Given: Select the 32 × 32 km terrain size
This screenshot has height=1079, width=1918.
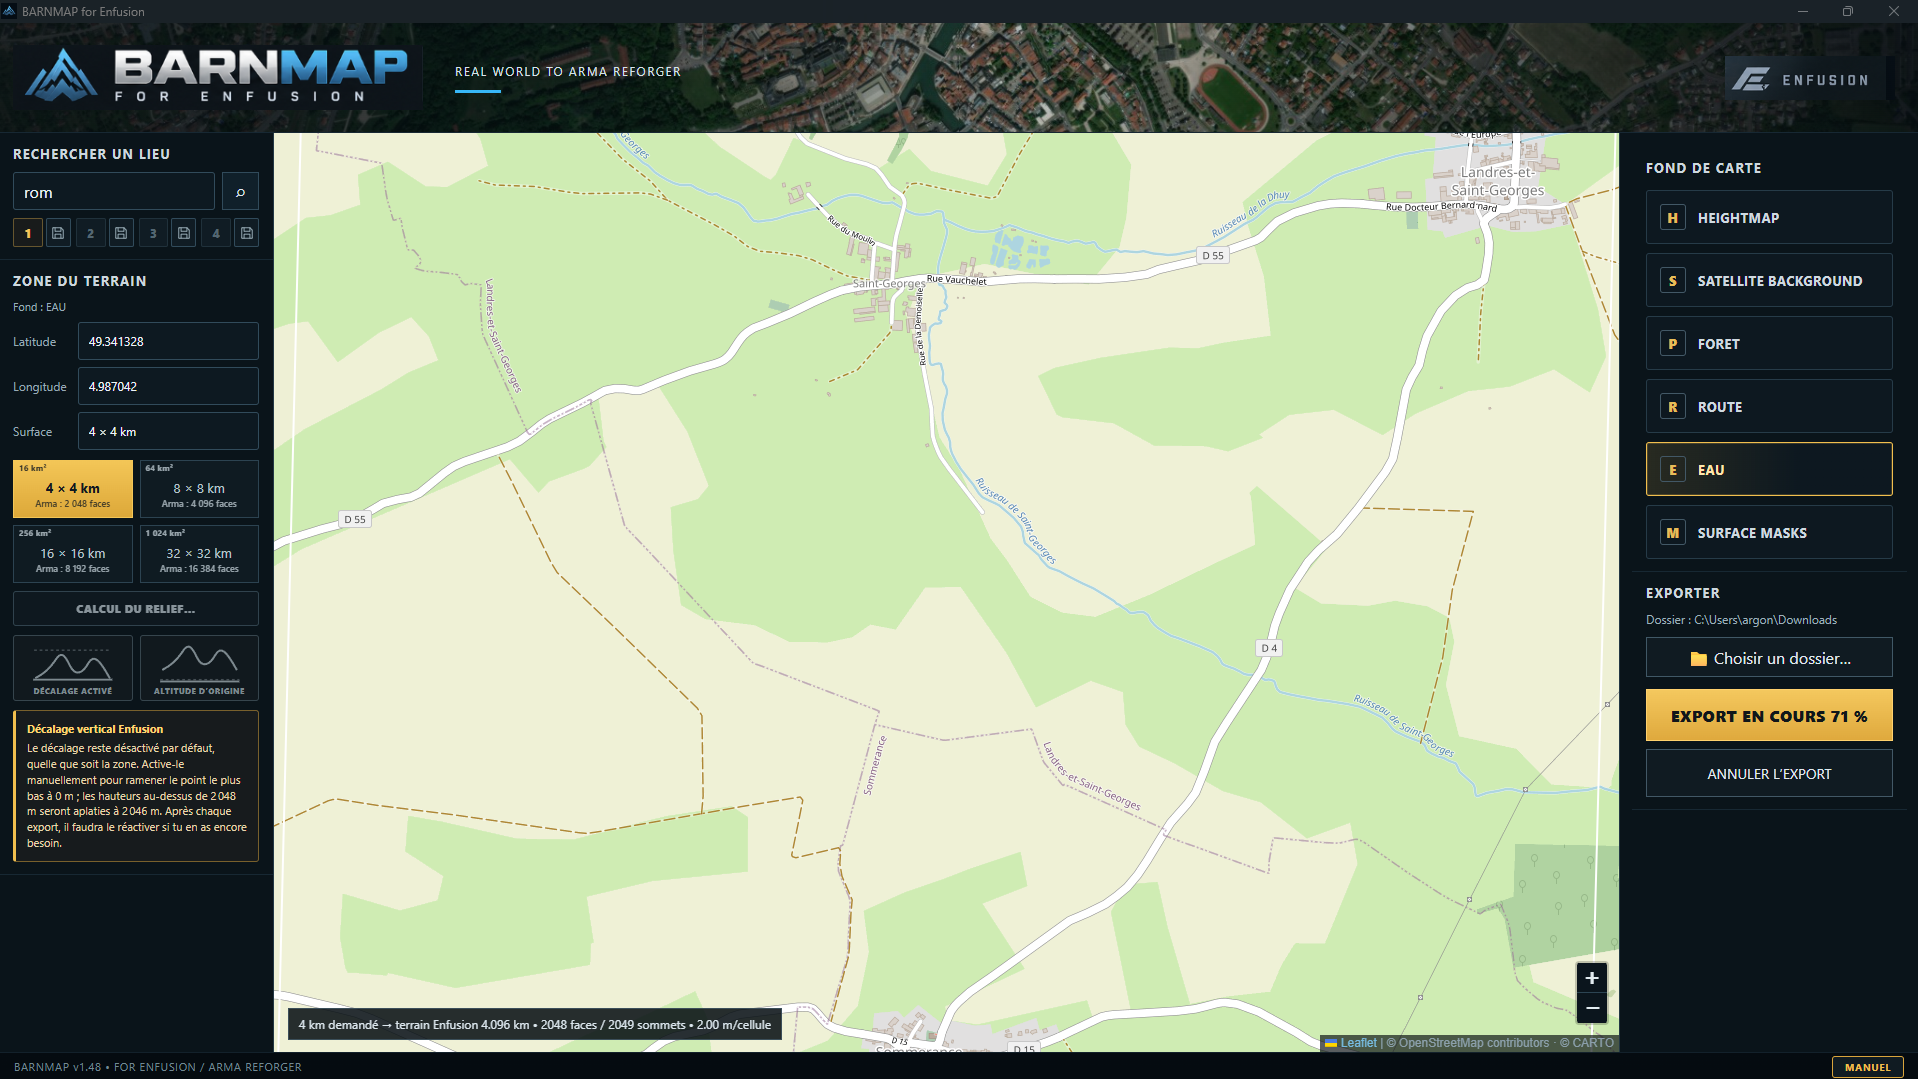Looking at the screenshot, I should coord(199,554).
